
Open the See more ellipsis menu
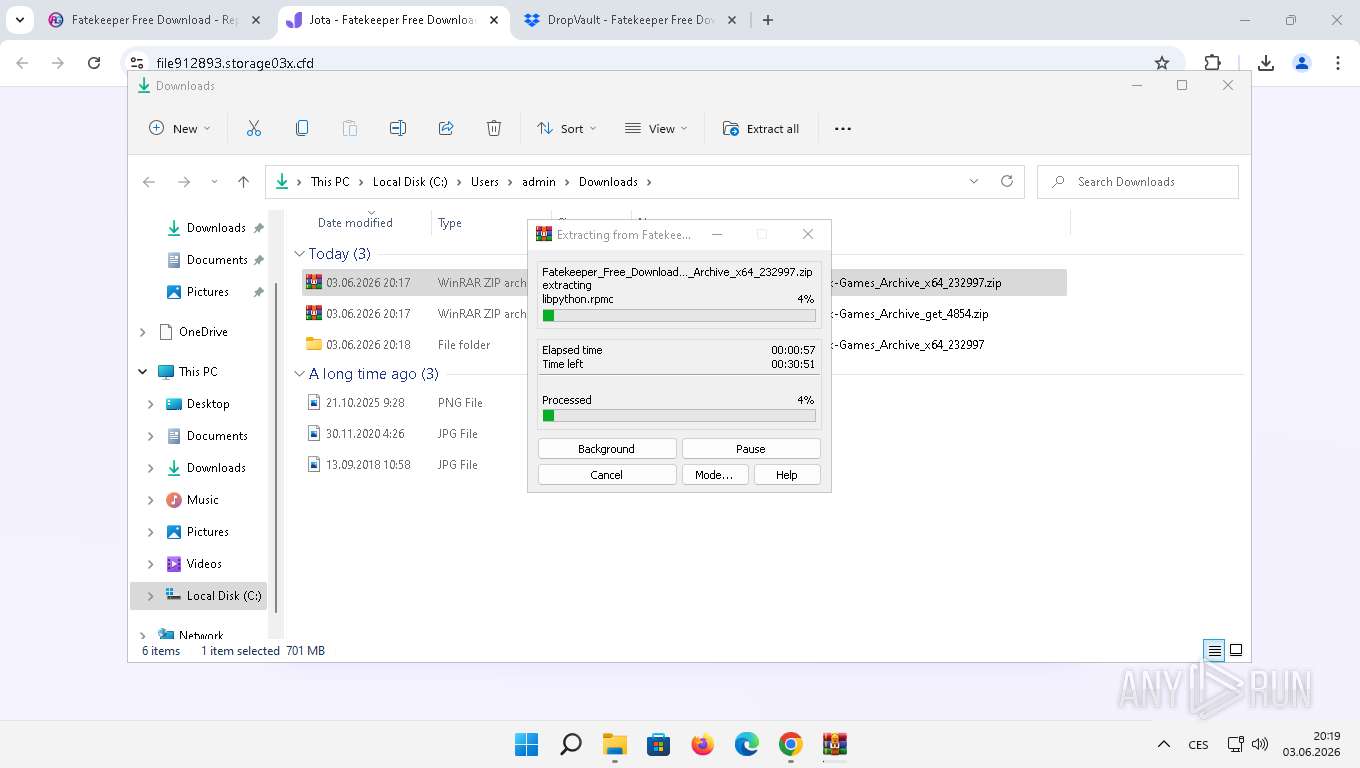coord(843,128)
